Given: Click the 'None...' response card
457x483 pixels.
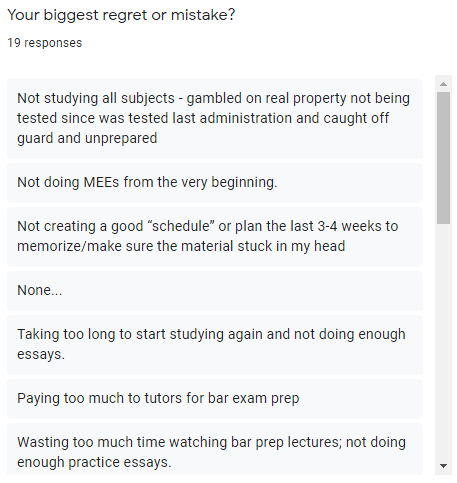Looking at the screenshot, I should pyautogui.click(x=215, y=291).
